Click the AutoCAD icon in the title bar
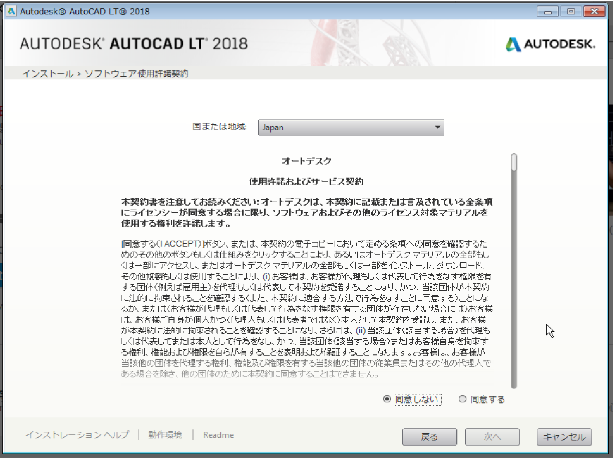 click(11, 11)
